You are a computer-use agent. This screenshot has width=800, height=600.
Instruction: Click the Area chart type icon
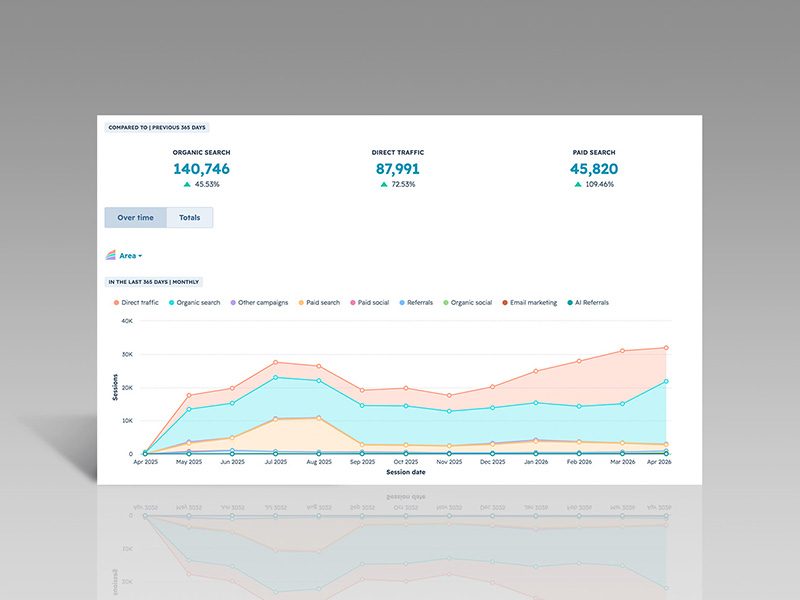(x=111, y=255)
